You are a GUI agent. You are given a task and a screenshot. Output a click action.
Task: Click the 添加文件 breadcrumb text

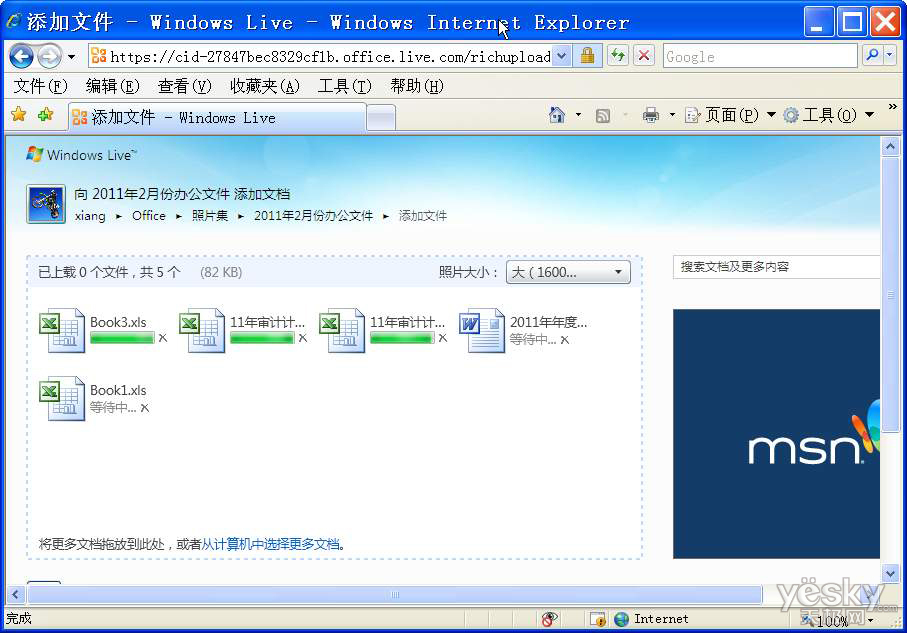422,216
